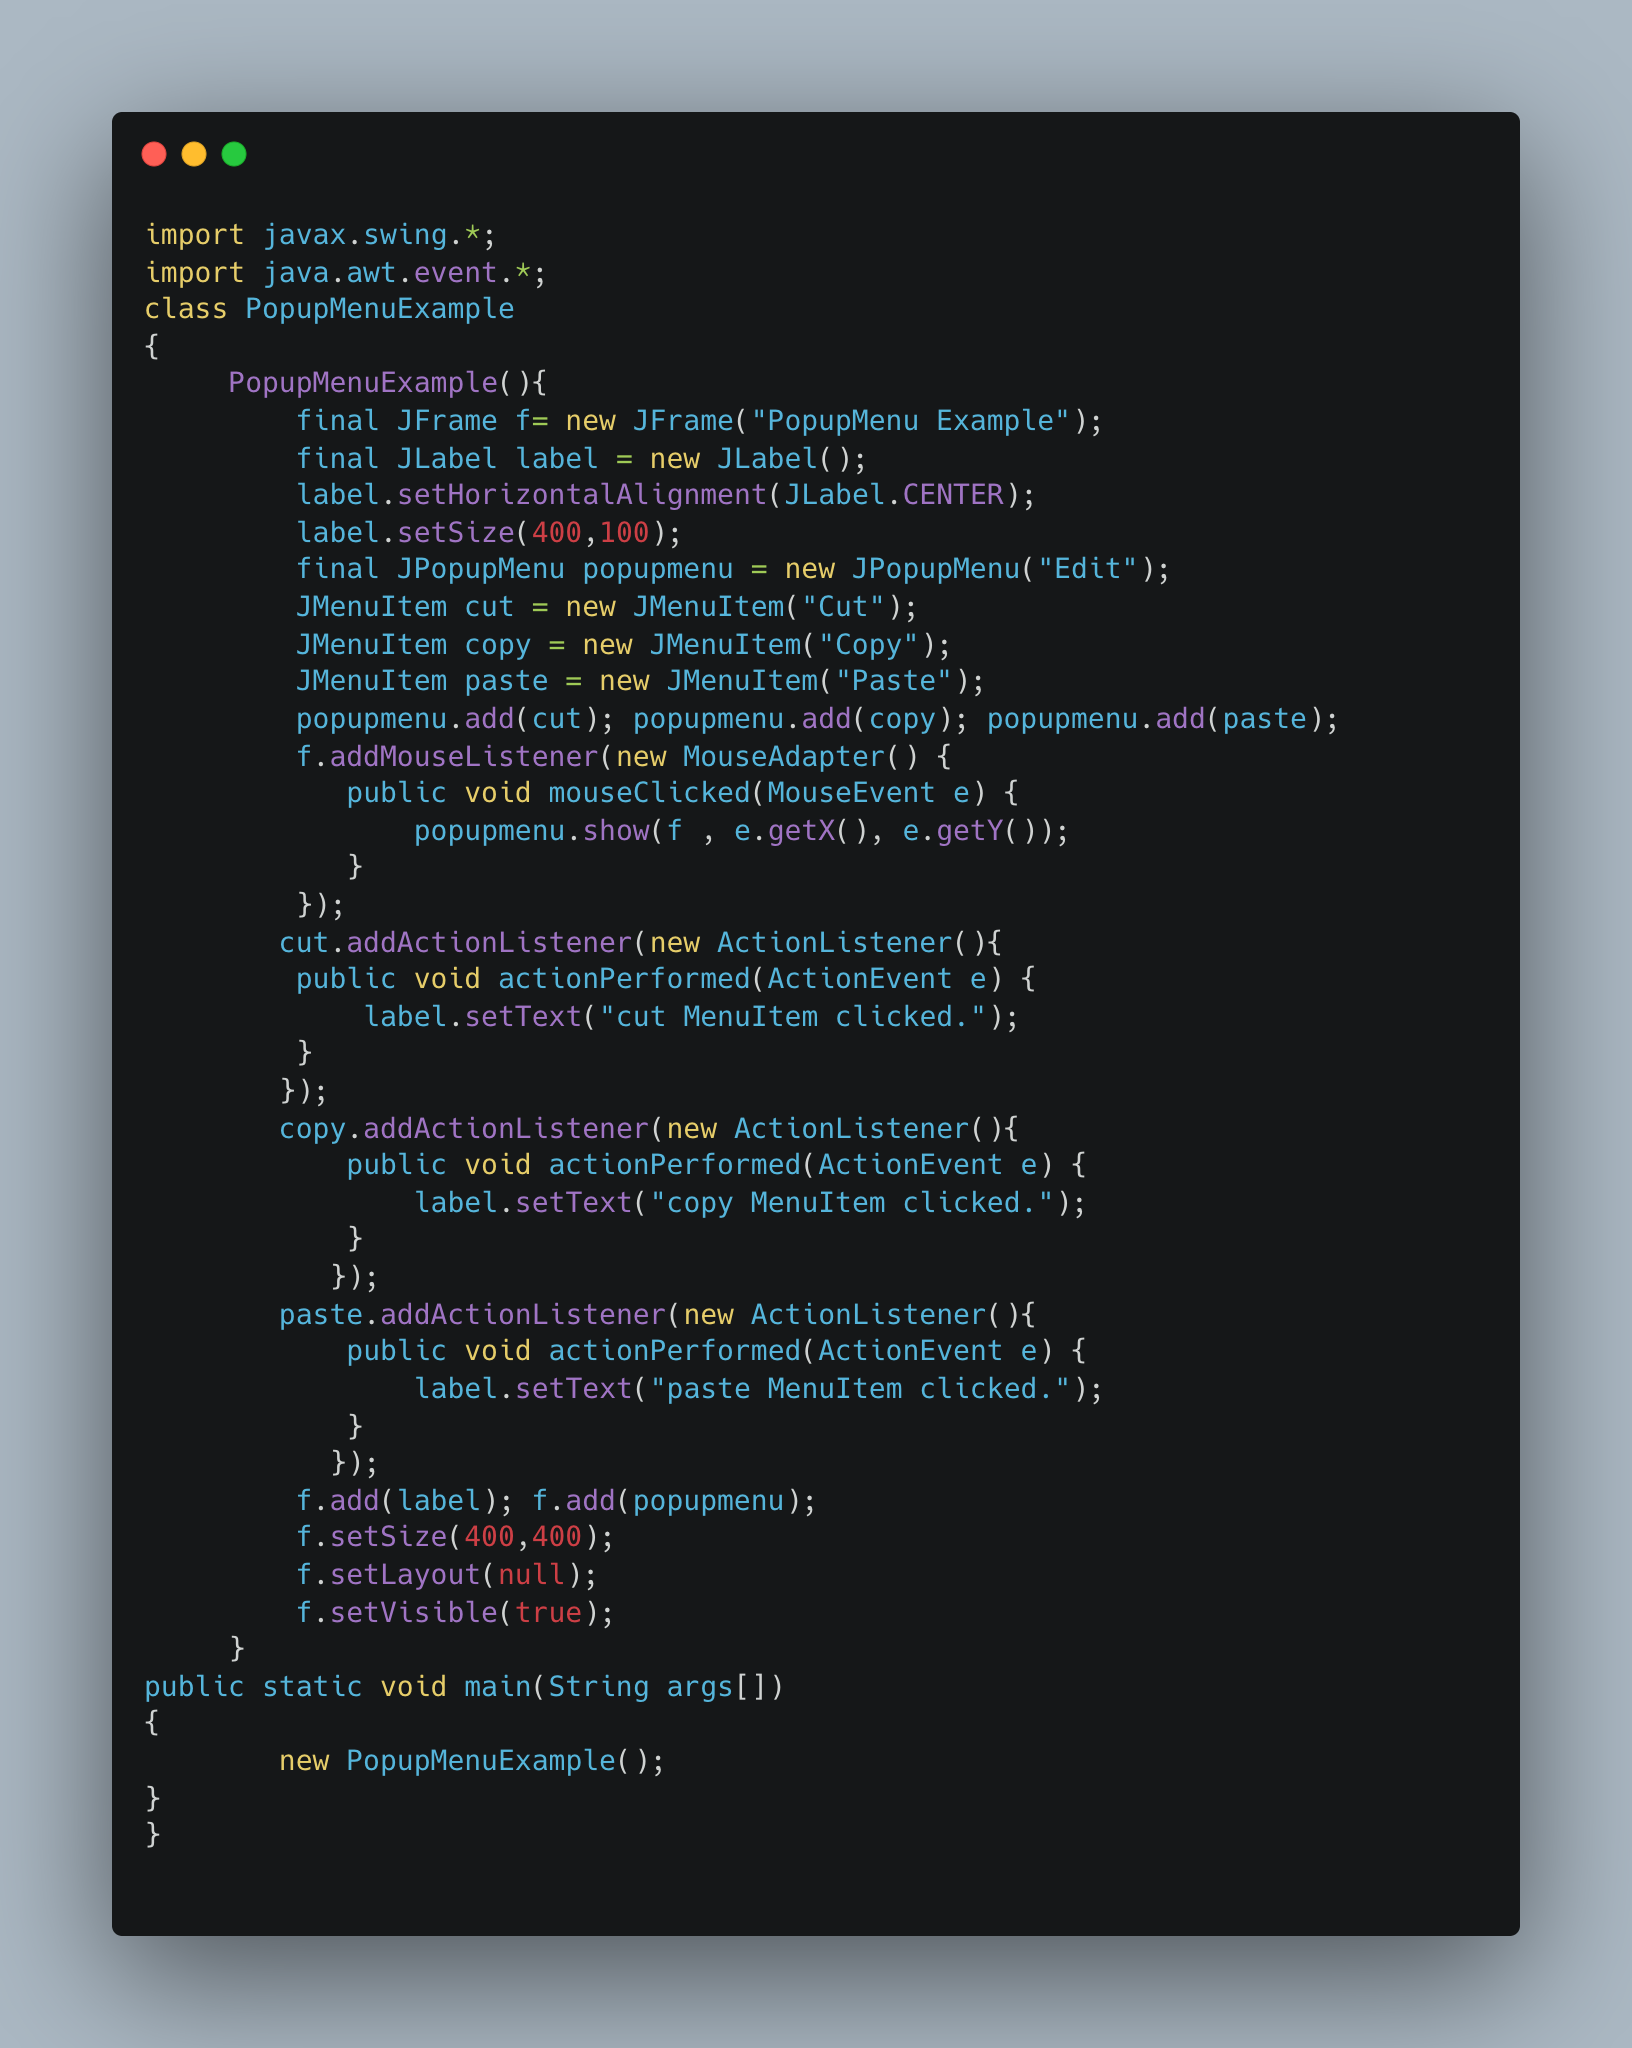The image size is (1632, 2048).
Task: Click the "Edit" string in the JPopupMenu constructor
Action: pyautogui.click(x=1088, y=569)
